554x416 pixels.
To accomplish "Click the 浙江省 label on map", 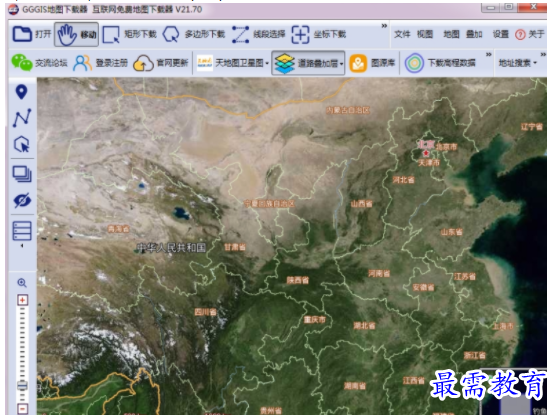I will 474,355.
